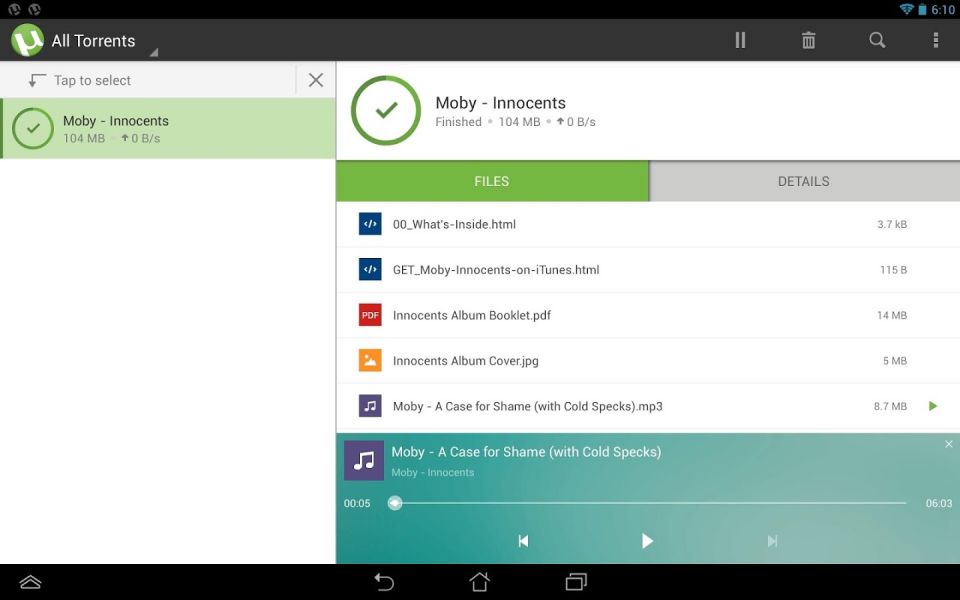The height and width of the screenshot is (600, 960).
Task: Skip to the previous track in the player
Action: [x=523, y=541]
